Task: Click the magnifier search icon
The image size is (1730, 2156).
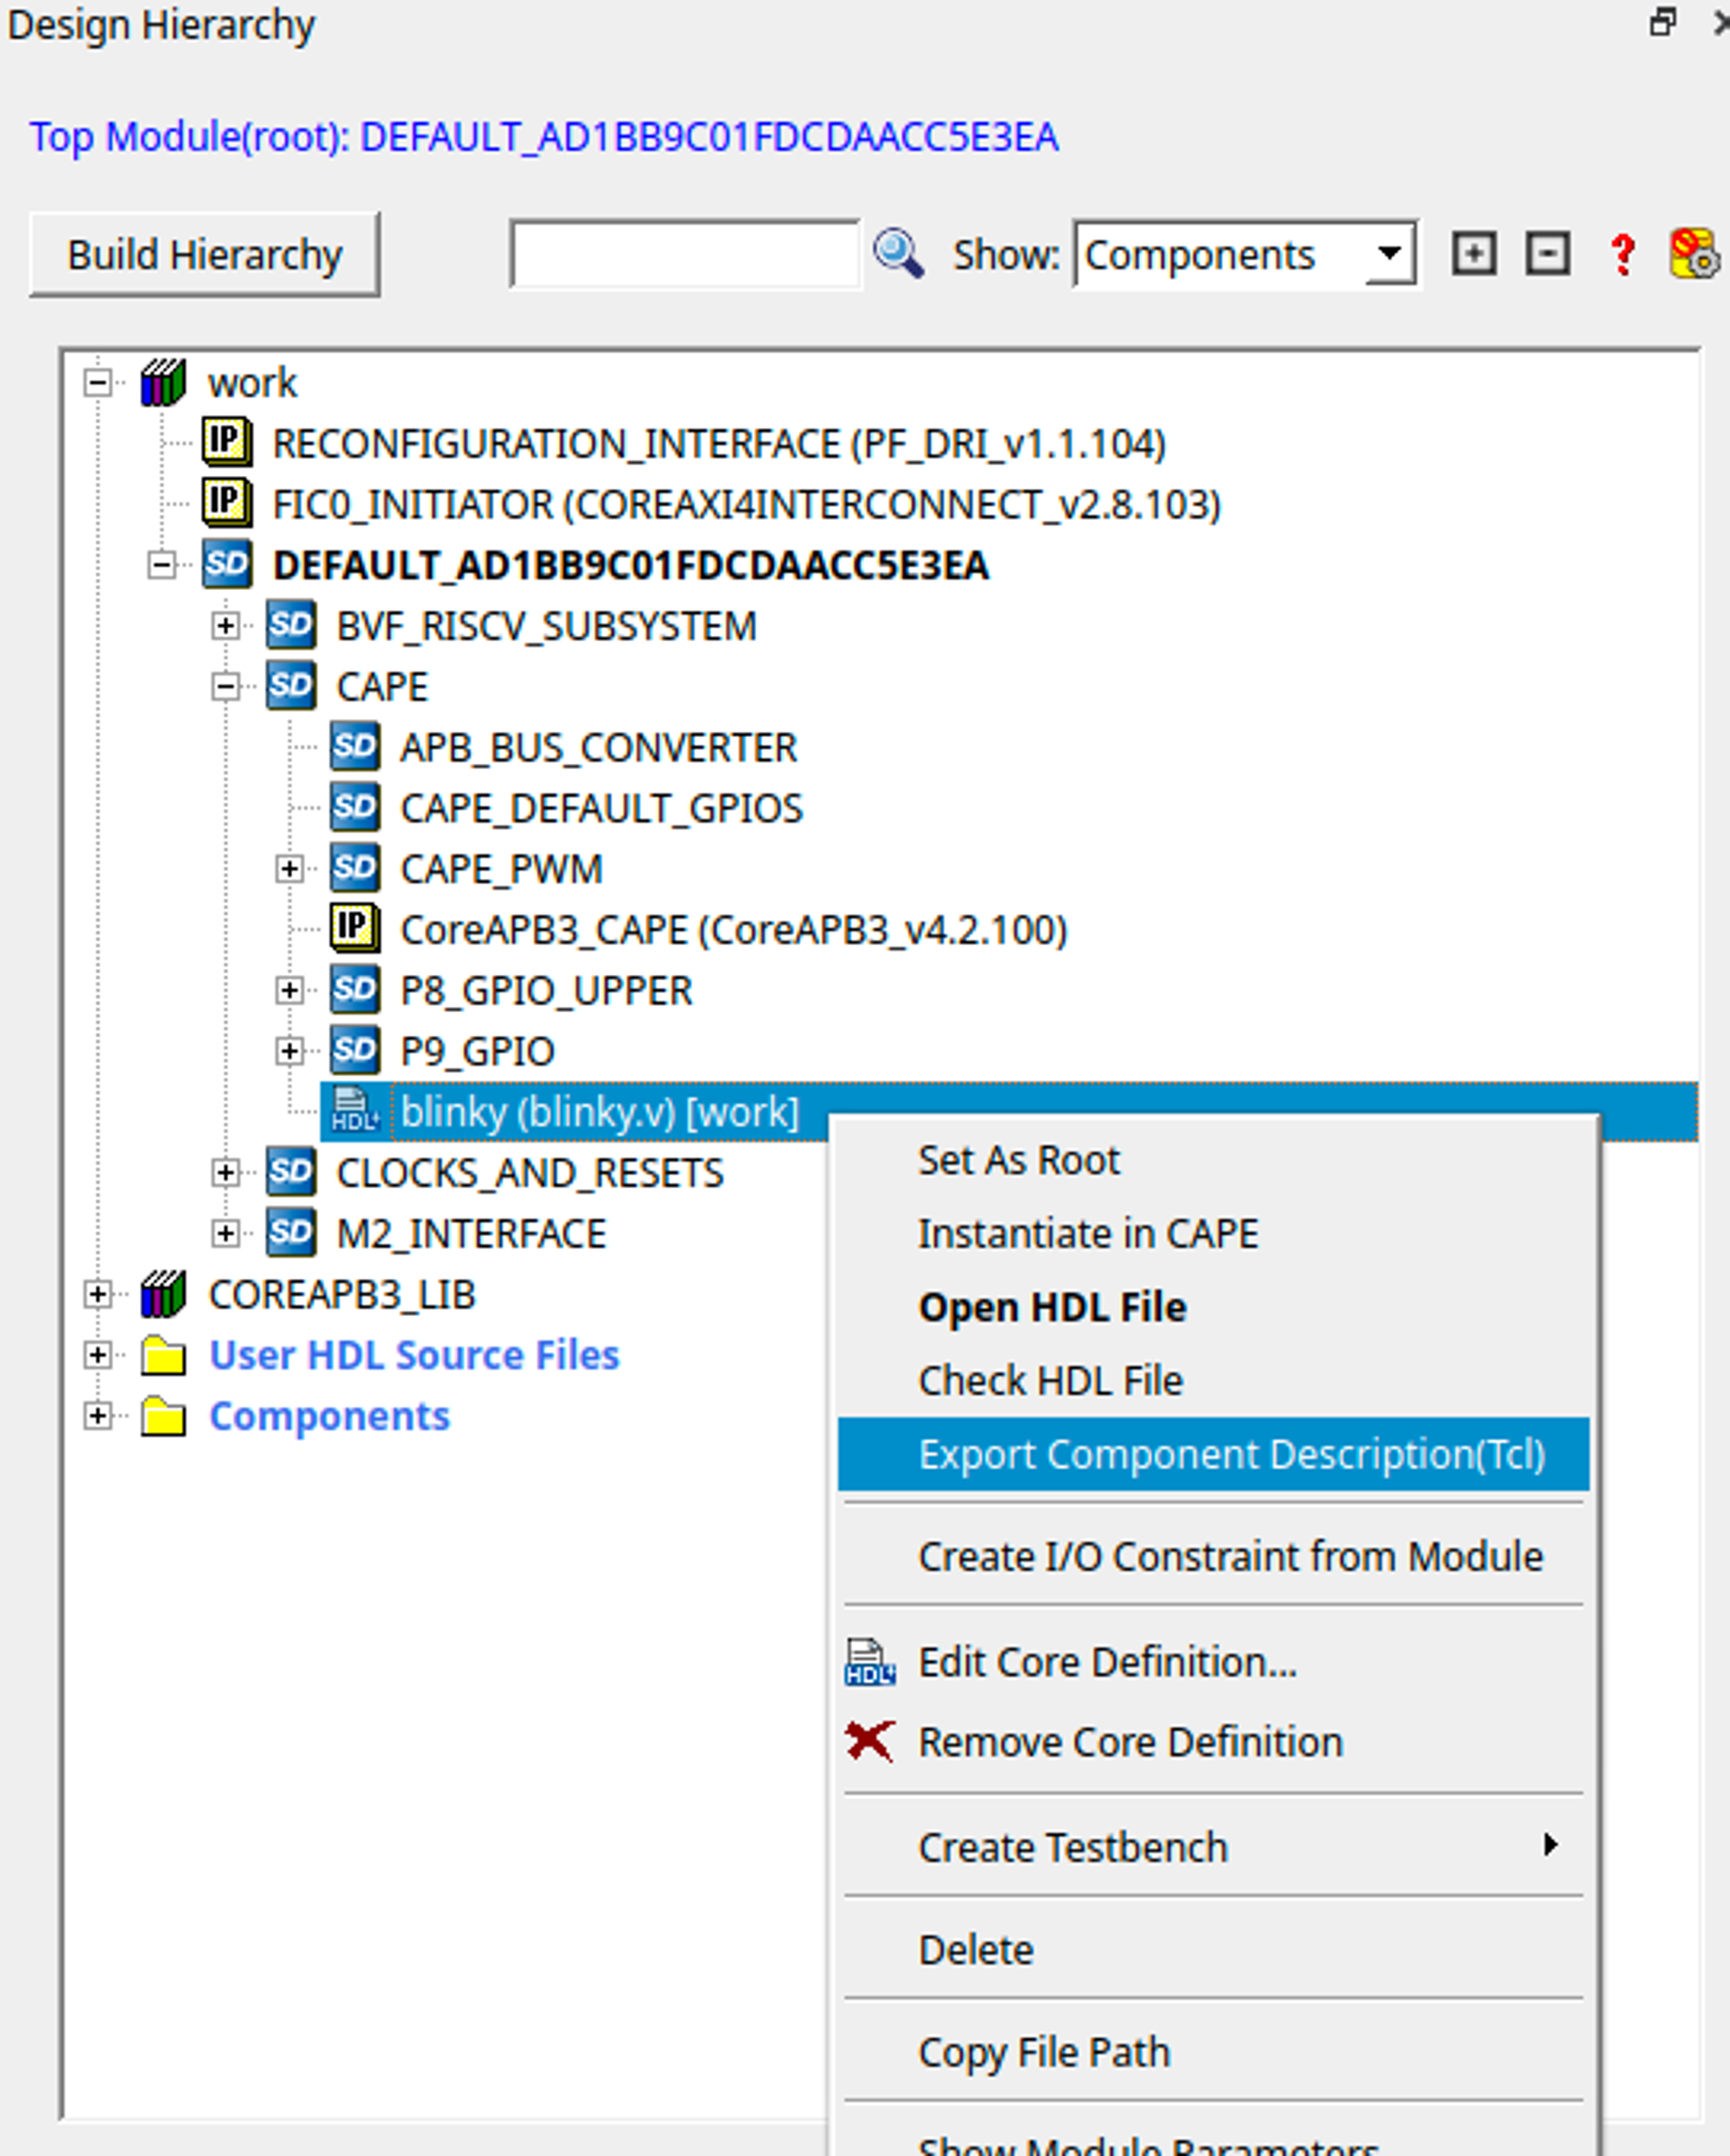Action: tap(897, 254)
